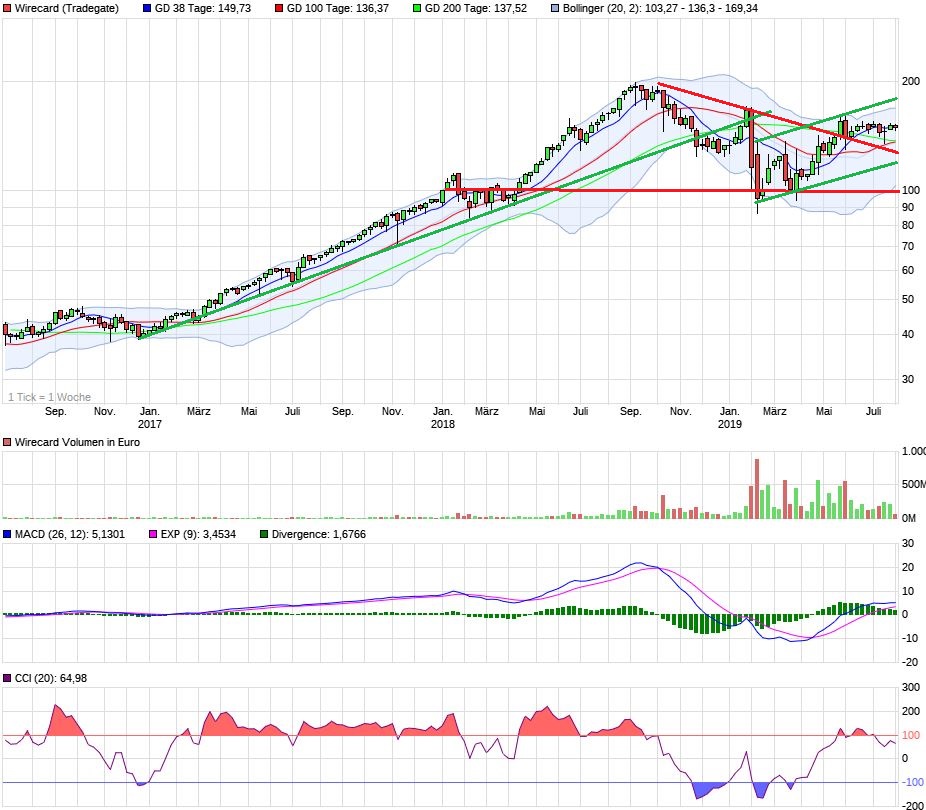Click the Juli label at the axis end
The height and width of the screenshot is (810, 926).
point(873,411)
